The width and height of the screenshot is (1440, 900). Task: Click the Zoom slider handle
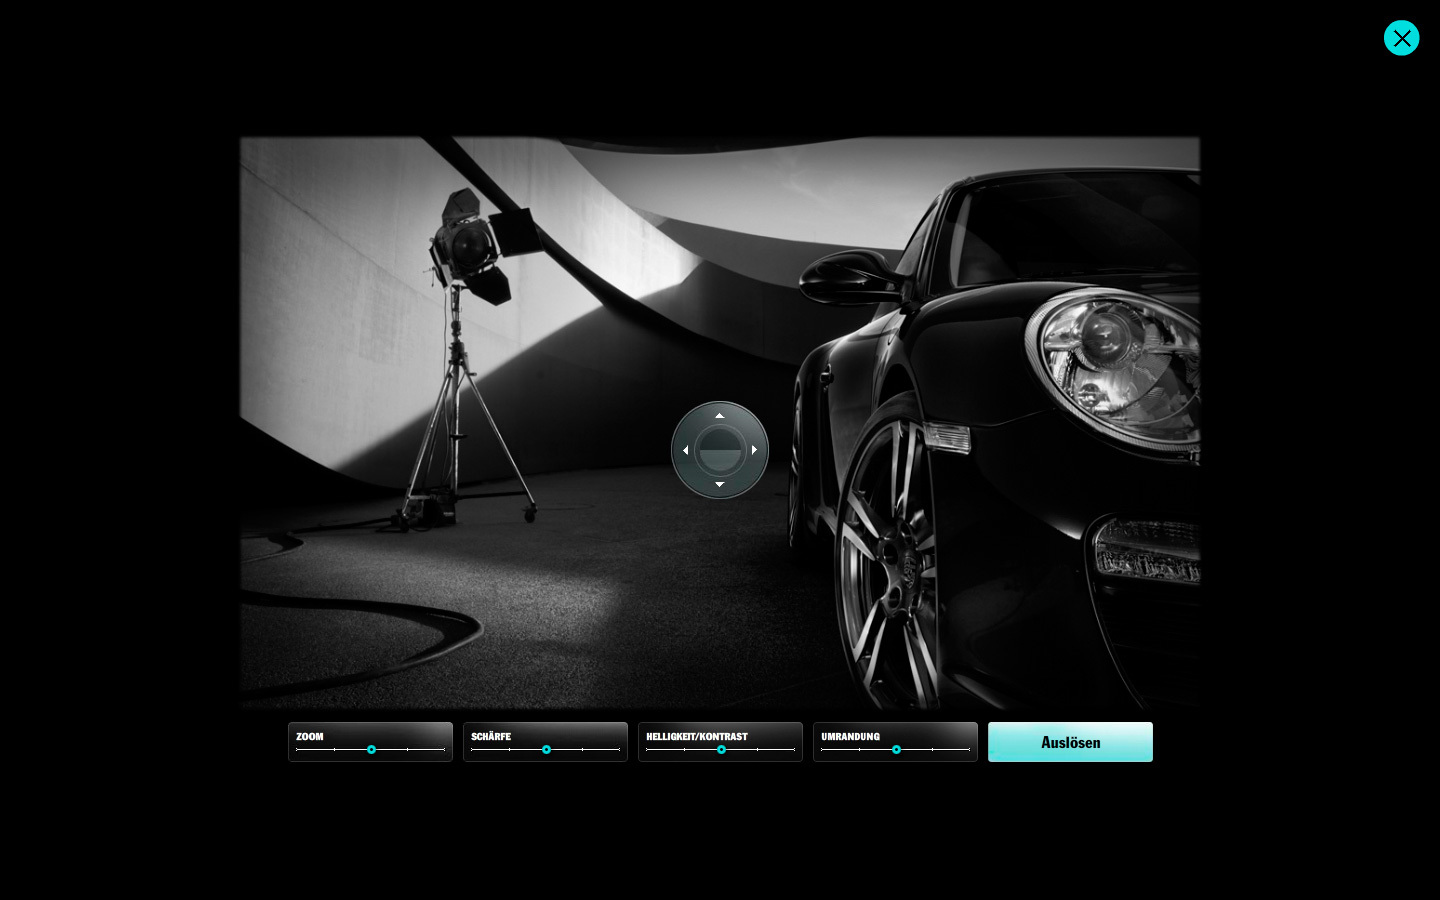pyautogui.click(x=371, y=749)
